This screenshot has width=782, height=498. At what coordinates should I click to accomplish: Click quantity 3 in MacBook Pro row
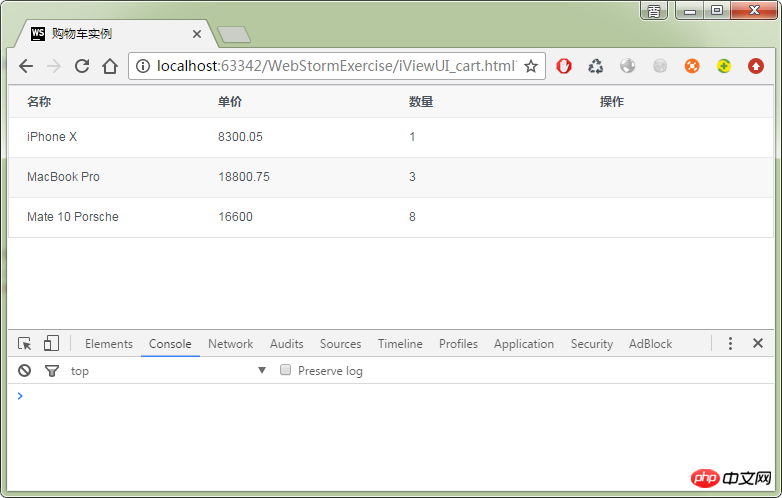point(412,177)
